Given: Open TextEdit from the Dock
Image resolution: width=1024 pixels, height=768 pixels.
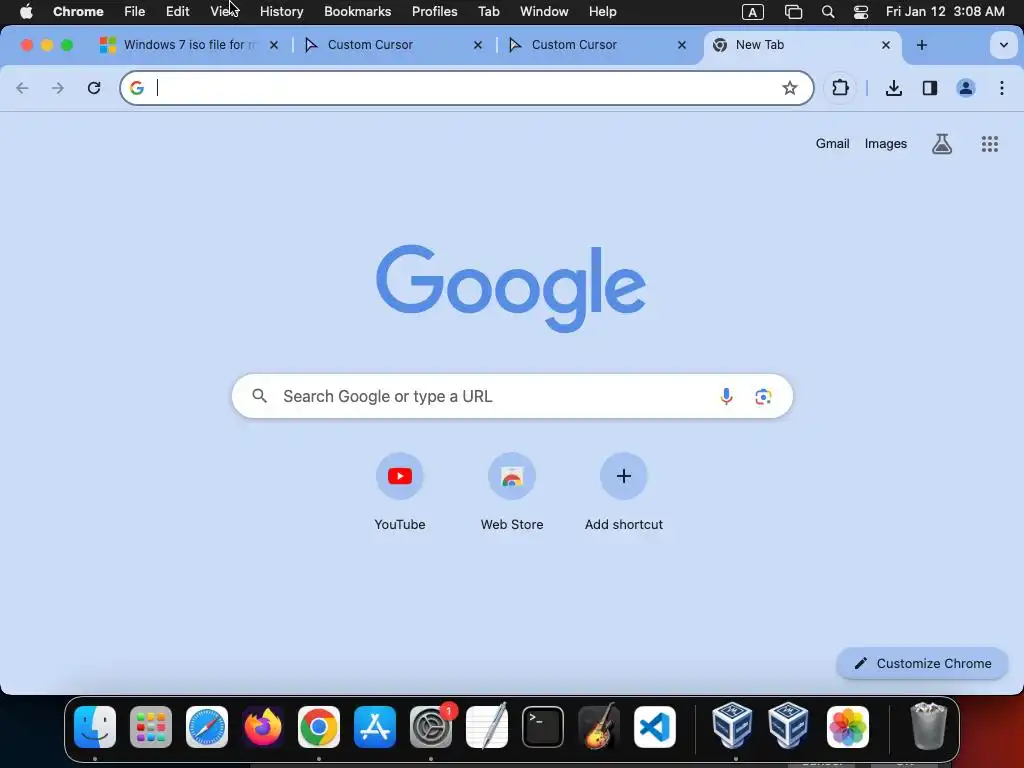Looking at the screenshot, I should click(487, 727).
